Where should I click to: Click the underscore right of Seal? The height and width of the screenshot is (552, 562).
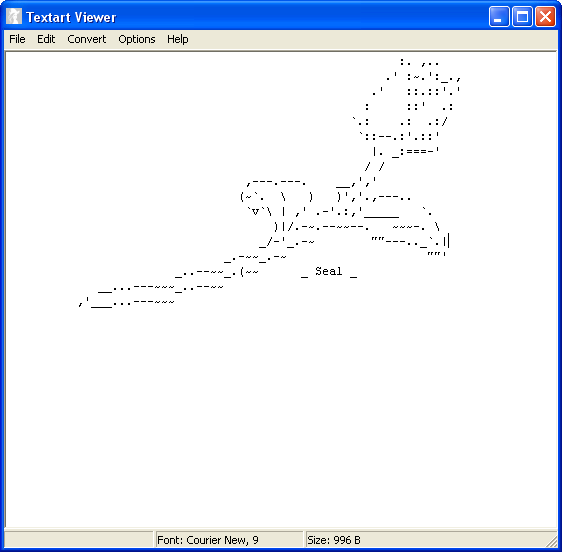click(353, 277)
